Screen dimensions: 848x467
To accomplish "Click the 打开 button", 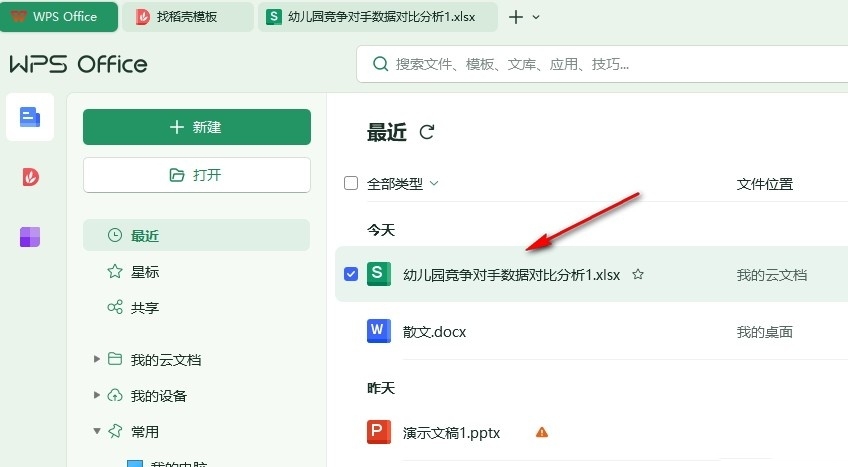I will coord(197,175).
